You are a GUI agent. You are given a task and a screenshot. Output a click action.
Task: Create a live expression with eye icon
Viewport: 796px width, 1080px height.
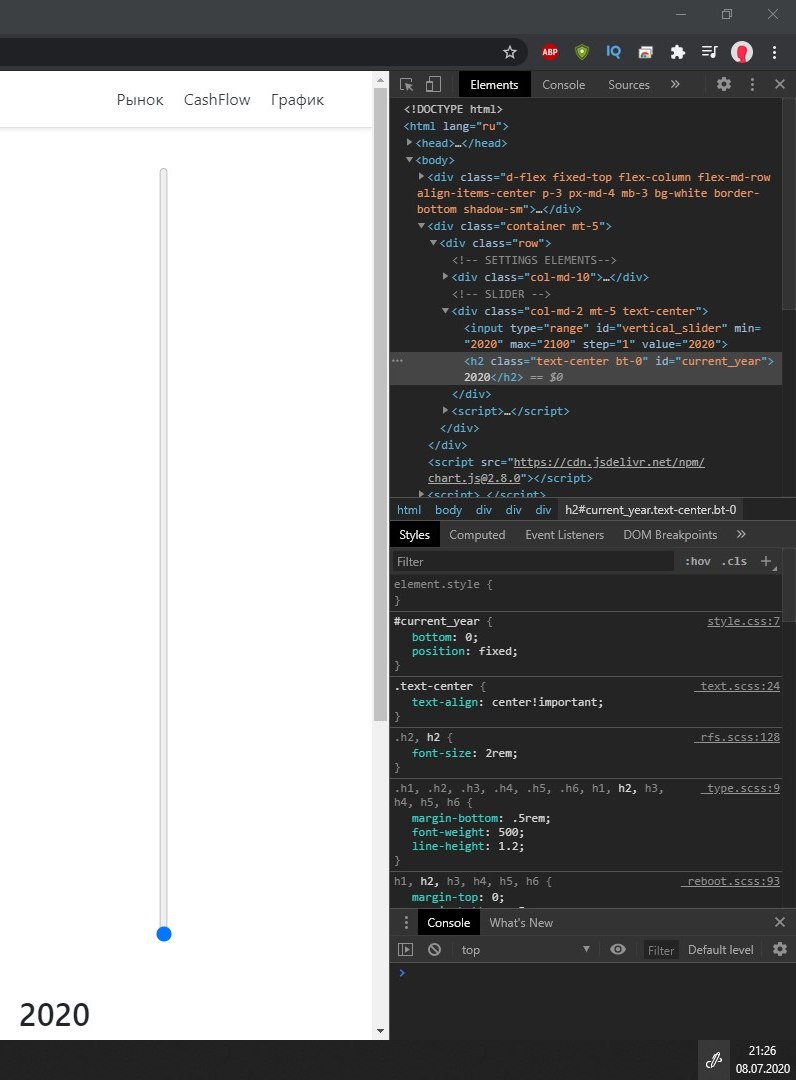[x=618, y=949]
